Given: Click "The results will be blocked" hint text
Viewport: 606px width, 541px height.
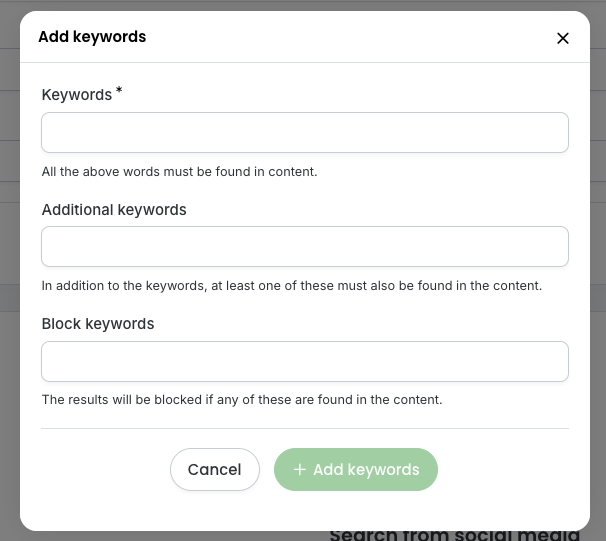Looking at the screenshot, I should (241, 400).
